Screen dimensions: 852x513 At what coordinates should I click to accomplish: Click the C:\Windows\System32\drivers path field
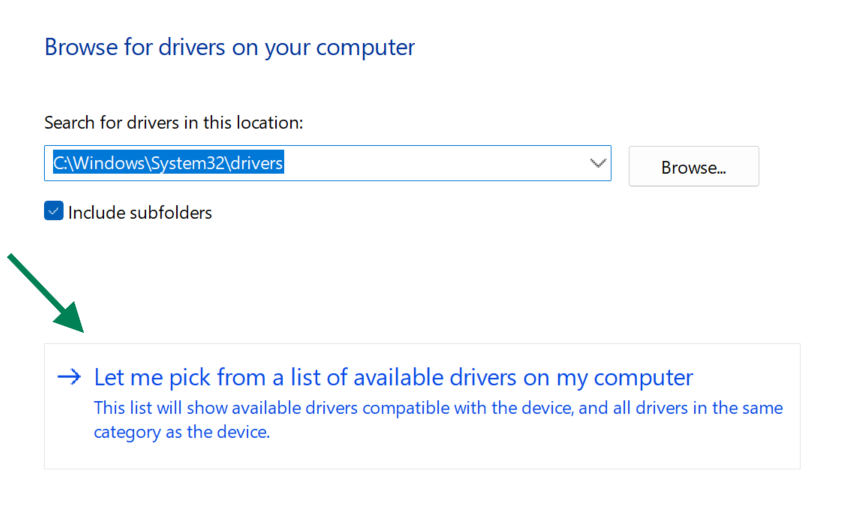[328, 163]
